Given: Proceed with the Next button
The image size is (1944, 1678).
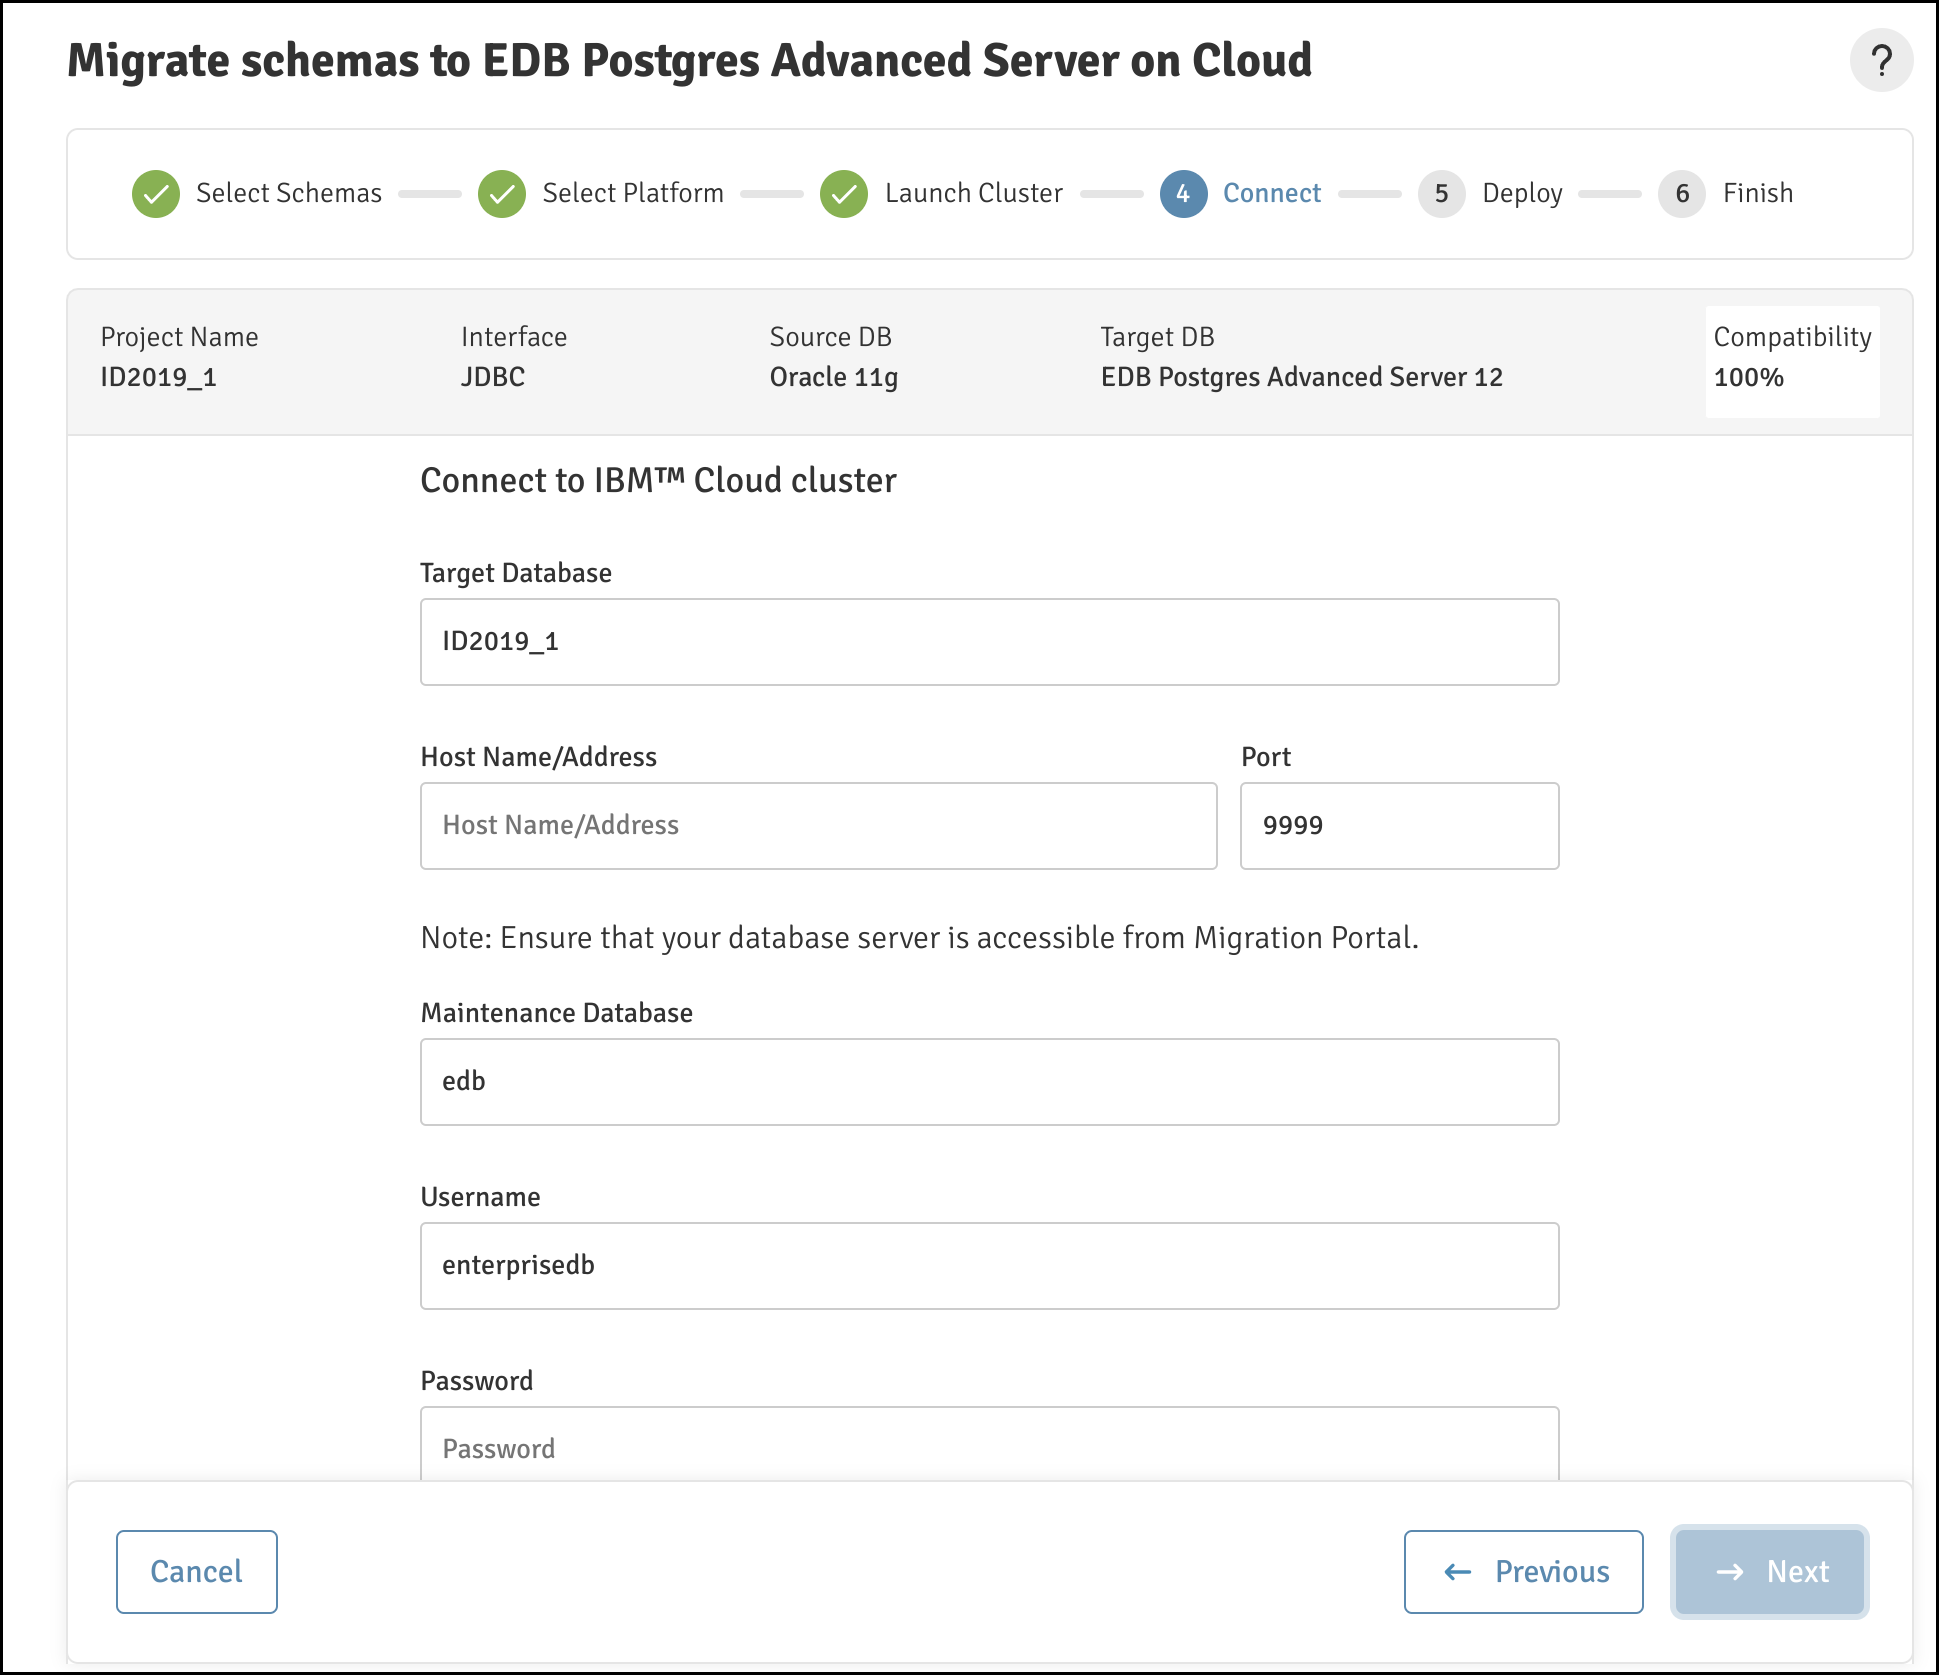Looking at the screenshot, I should pos(1770,1571).
